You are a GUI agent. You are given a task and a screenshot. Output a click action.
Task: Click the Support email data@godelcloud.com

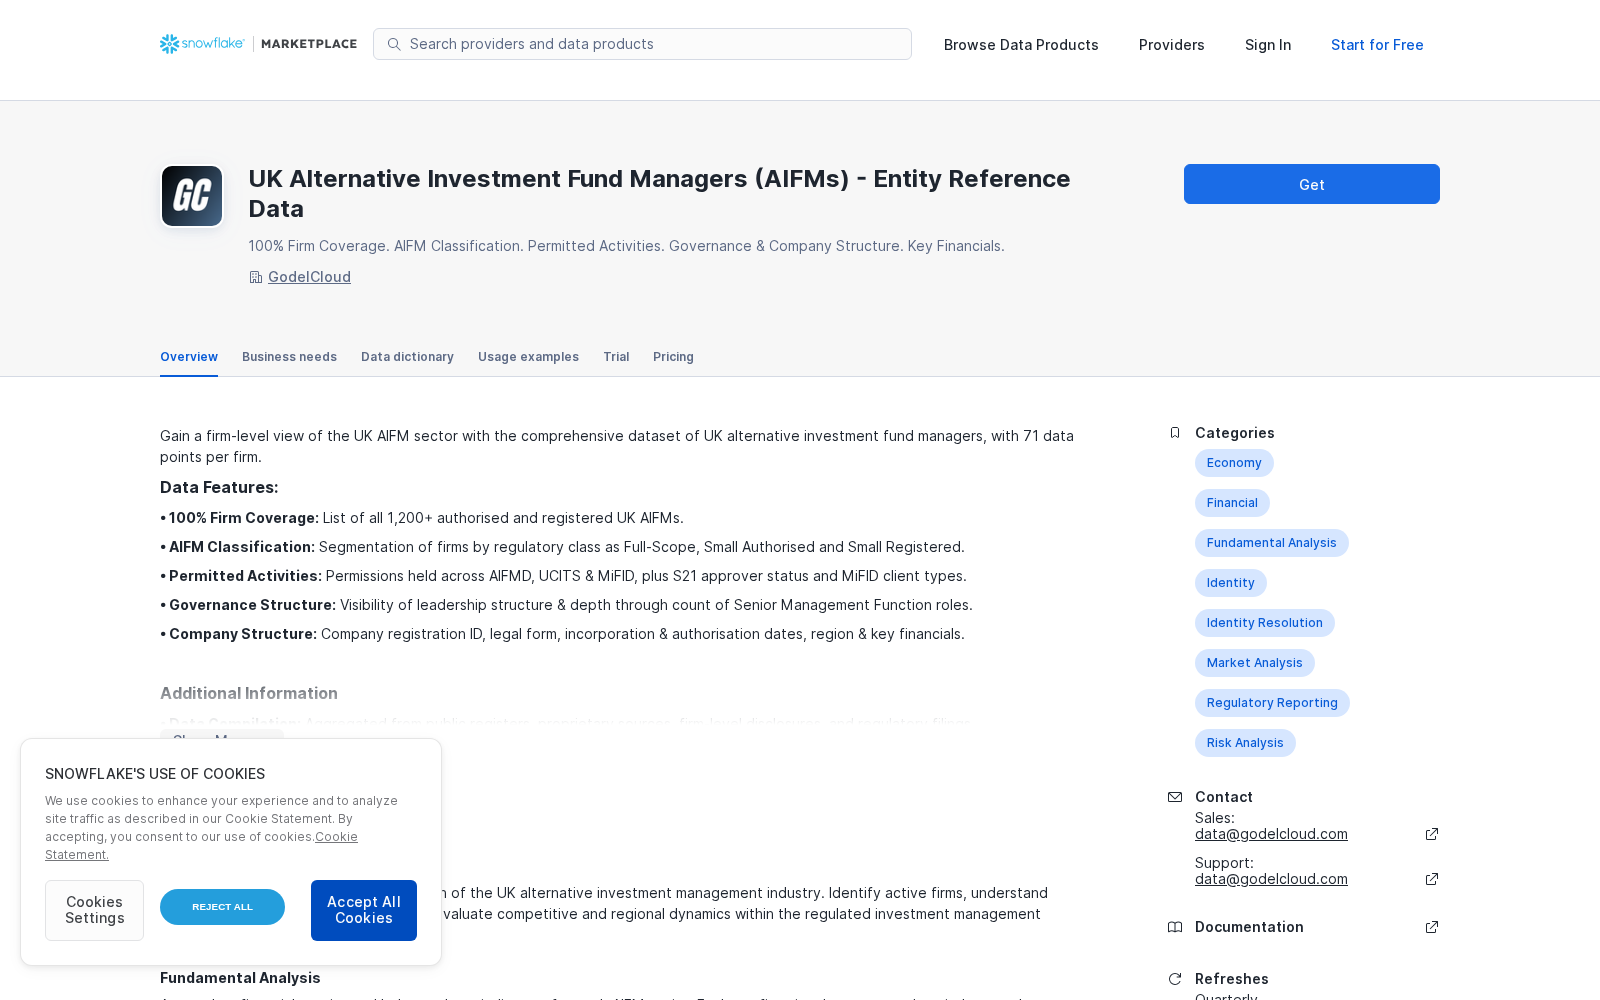tap(1271, 879)
